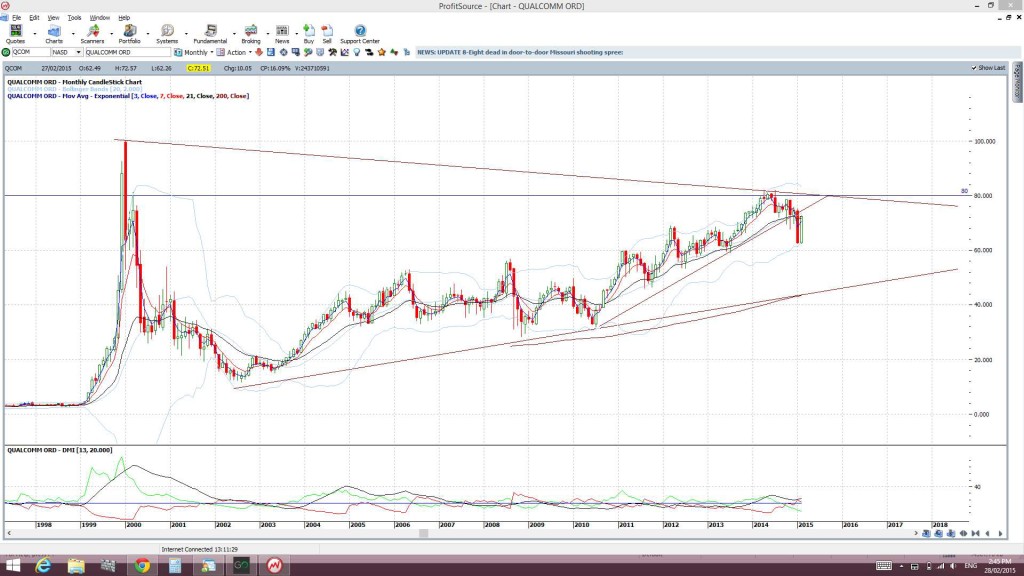Click the last icon before the news ticker
The height and width of the screenshot is (576, 1024).
coord(406,52)
